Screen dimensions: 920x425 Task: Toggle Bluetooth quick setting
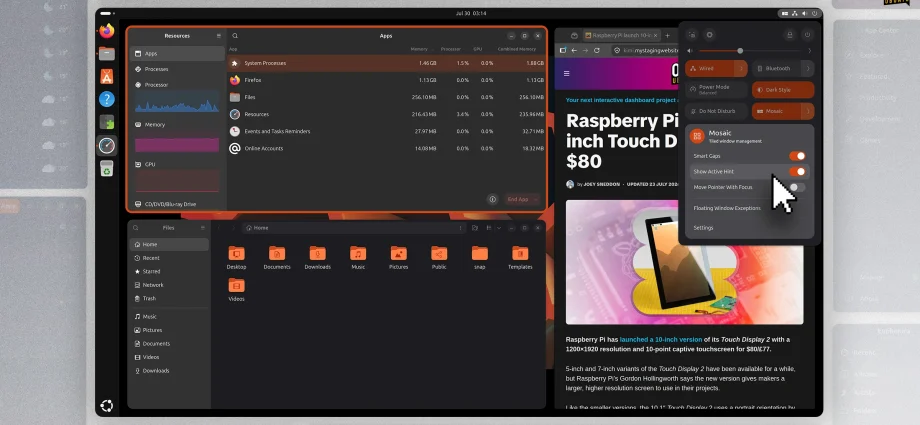click(x=777, y=69)
